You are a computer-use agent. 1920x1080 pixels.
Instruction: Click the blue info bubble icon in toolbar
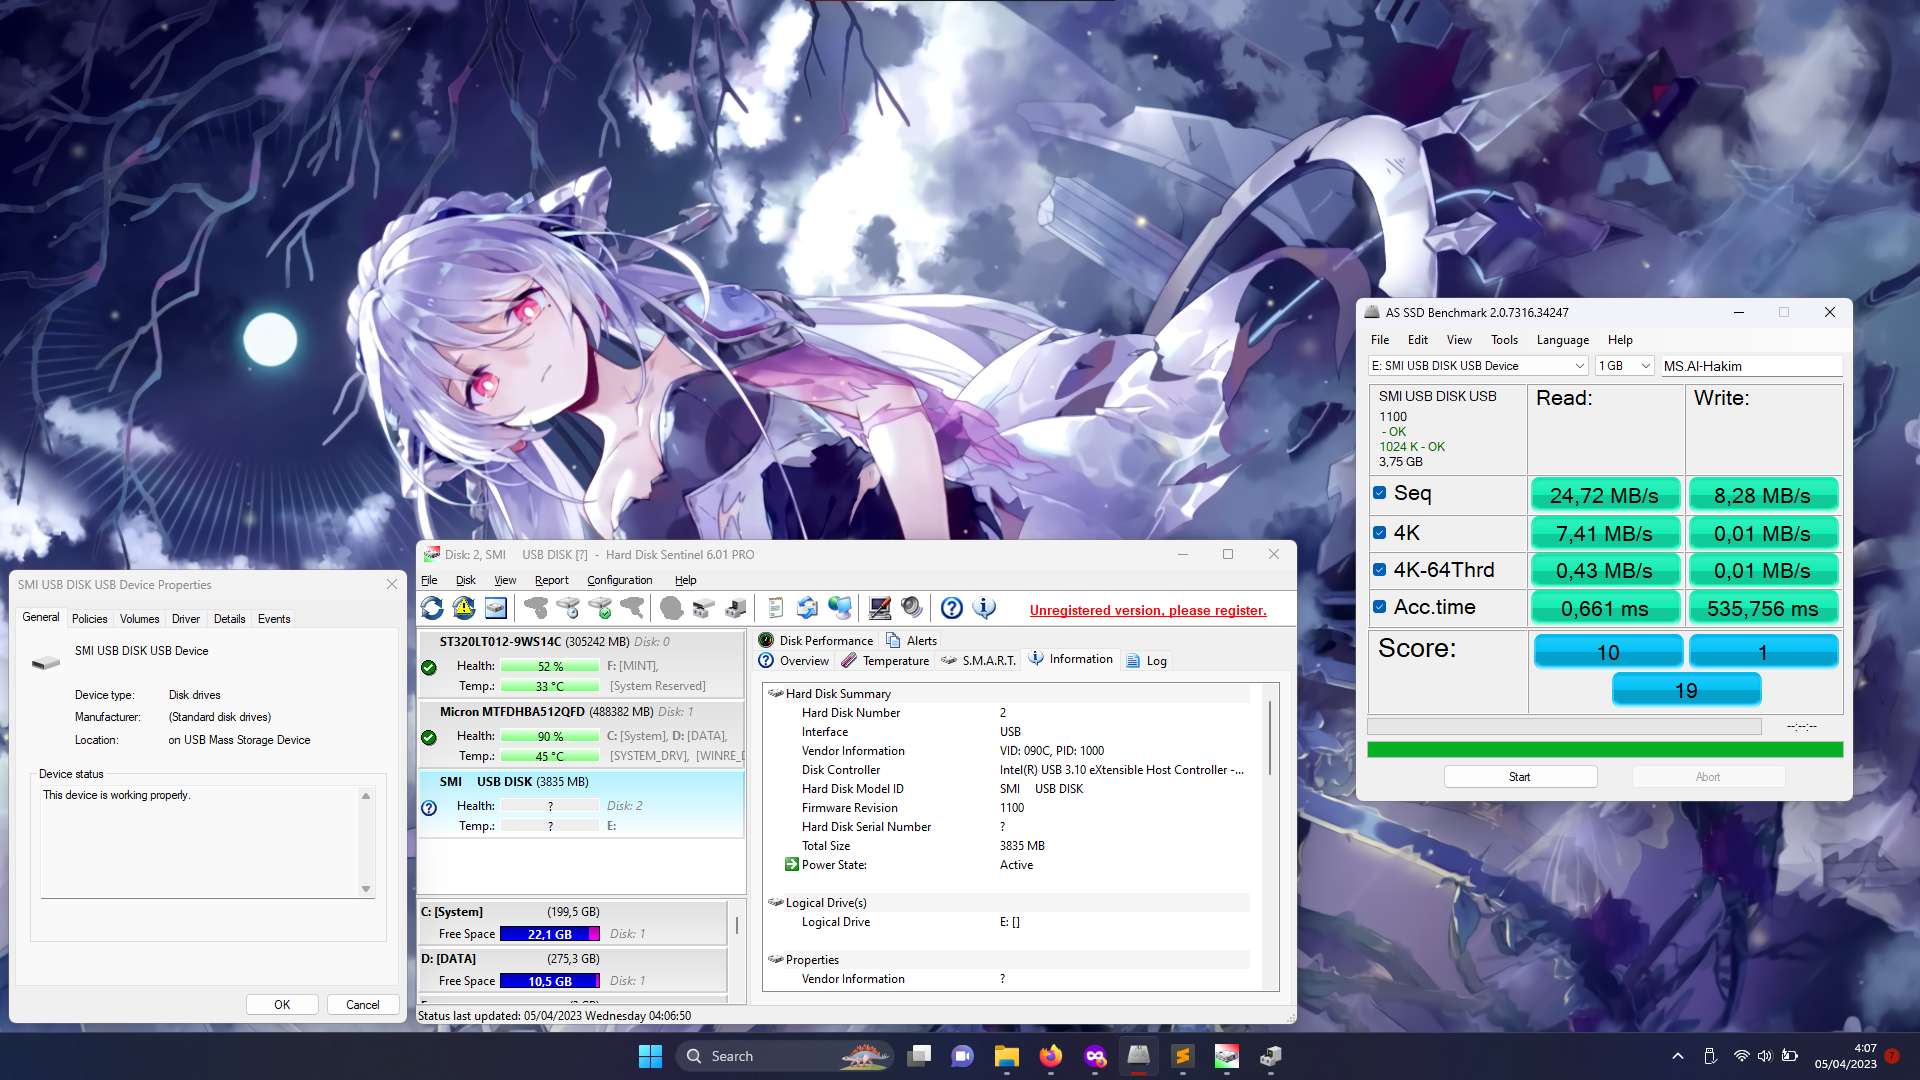[984, 608]
